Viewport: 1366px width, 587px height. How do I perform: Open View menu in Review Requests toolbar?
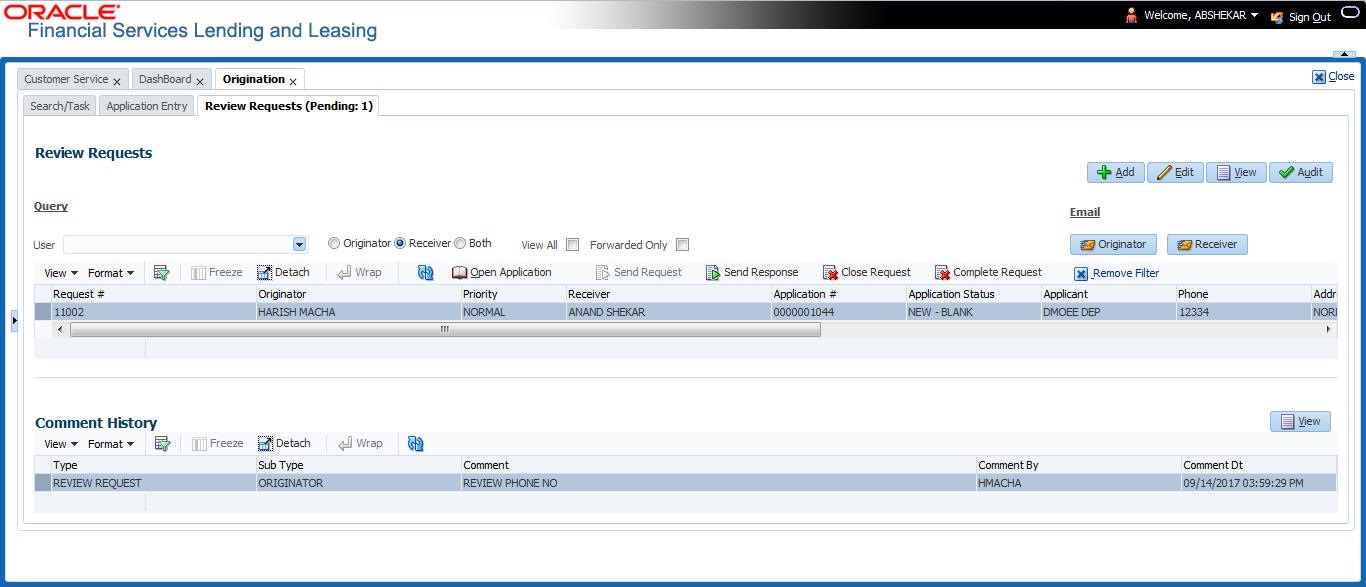[x=61, y=273]
